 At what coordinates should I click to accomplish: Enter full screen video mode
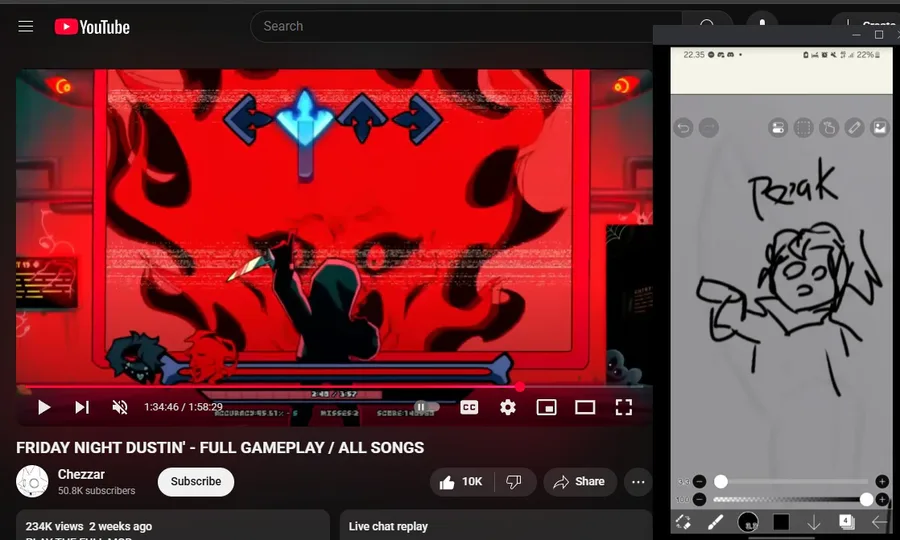pyautogui.click(x=623, y=407)
